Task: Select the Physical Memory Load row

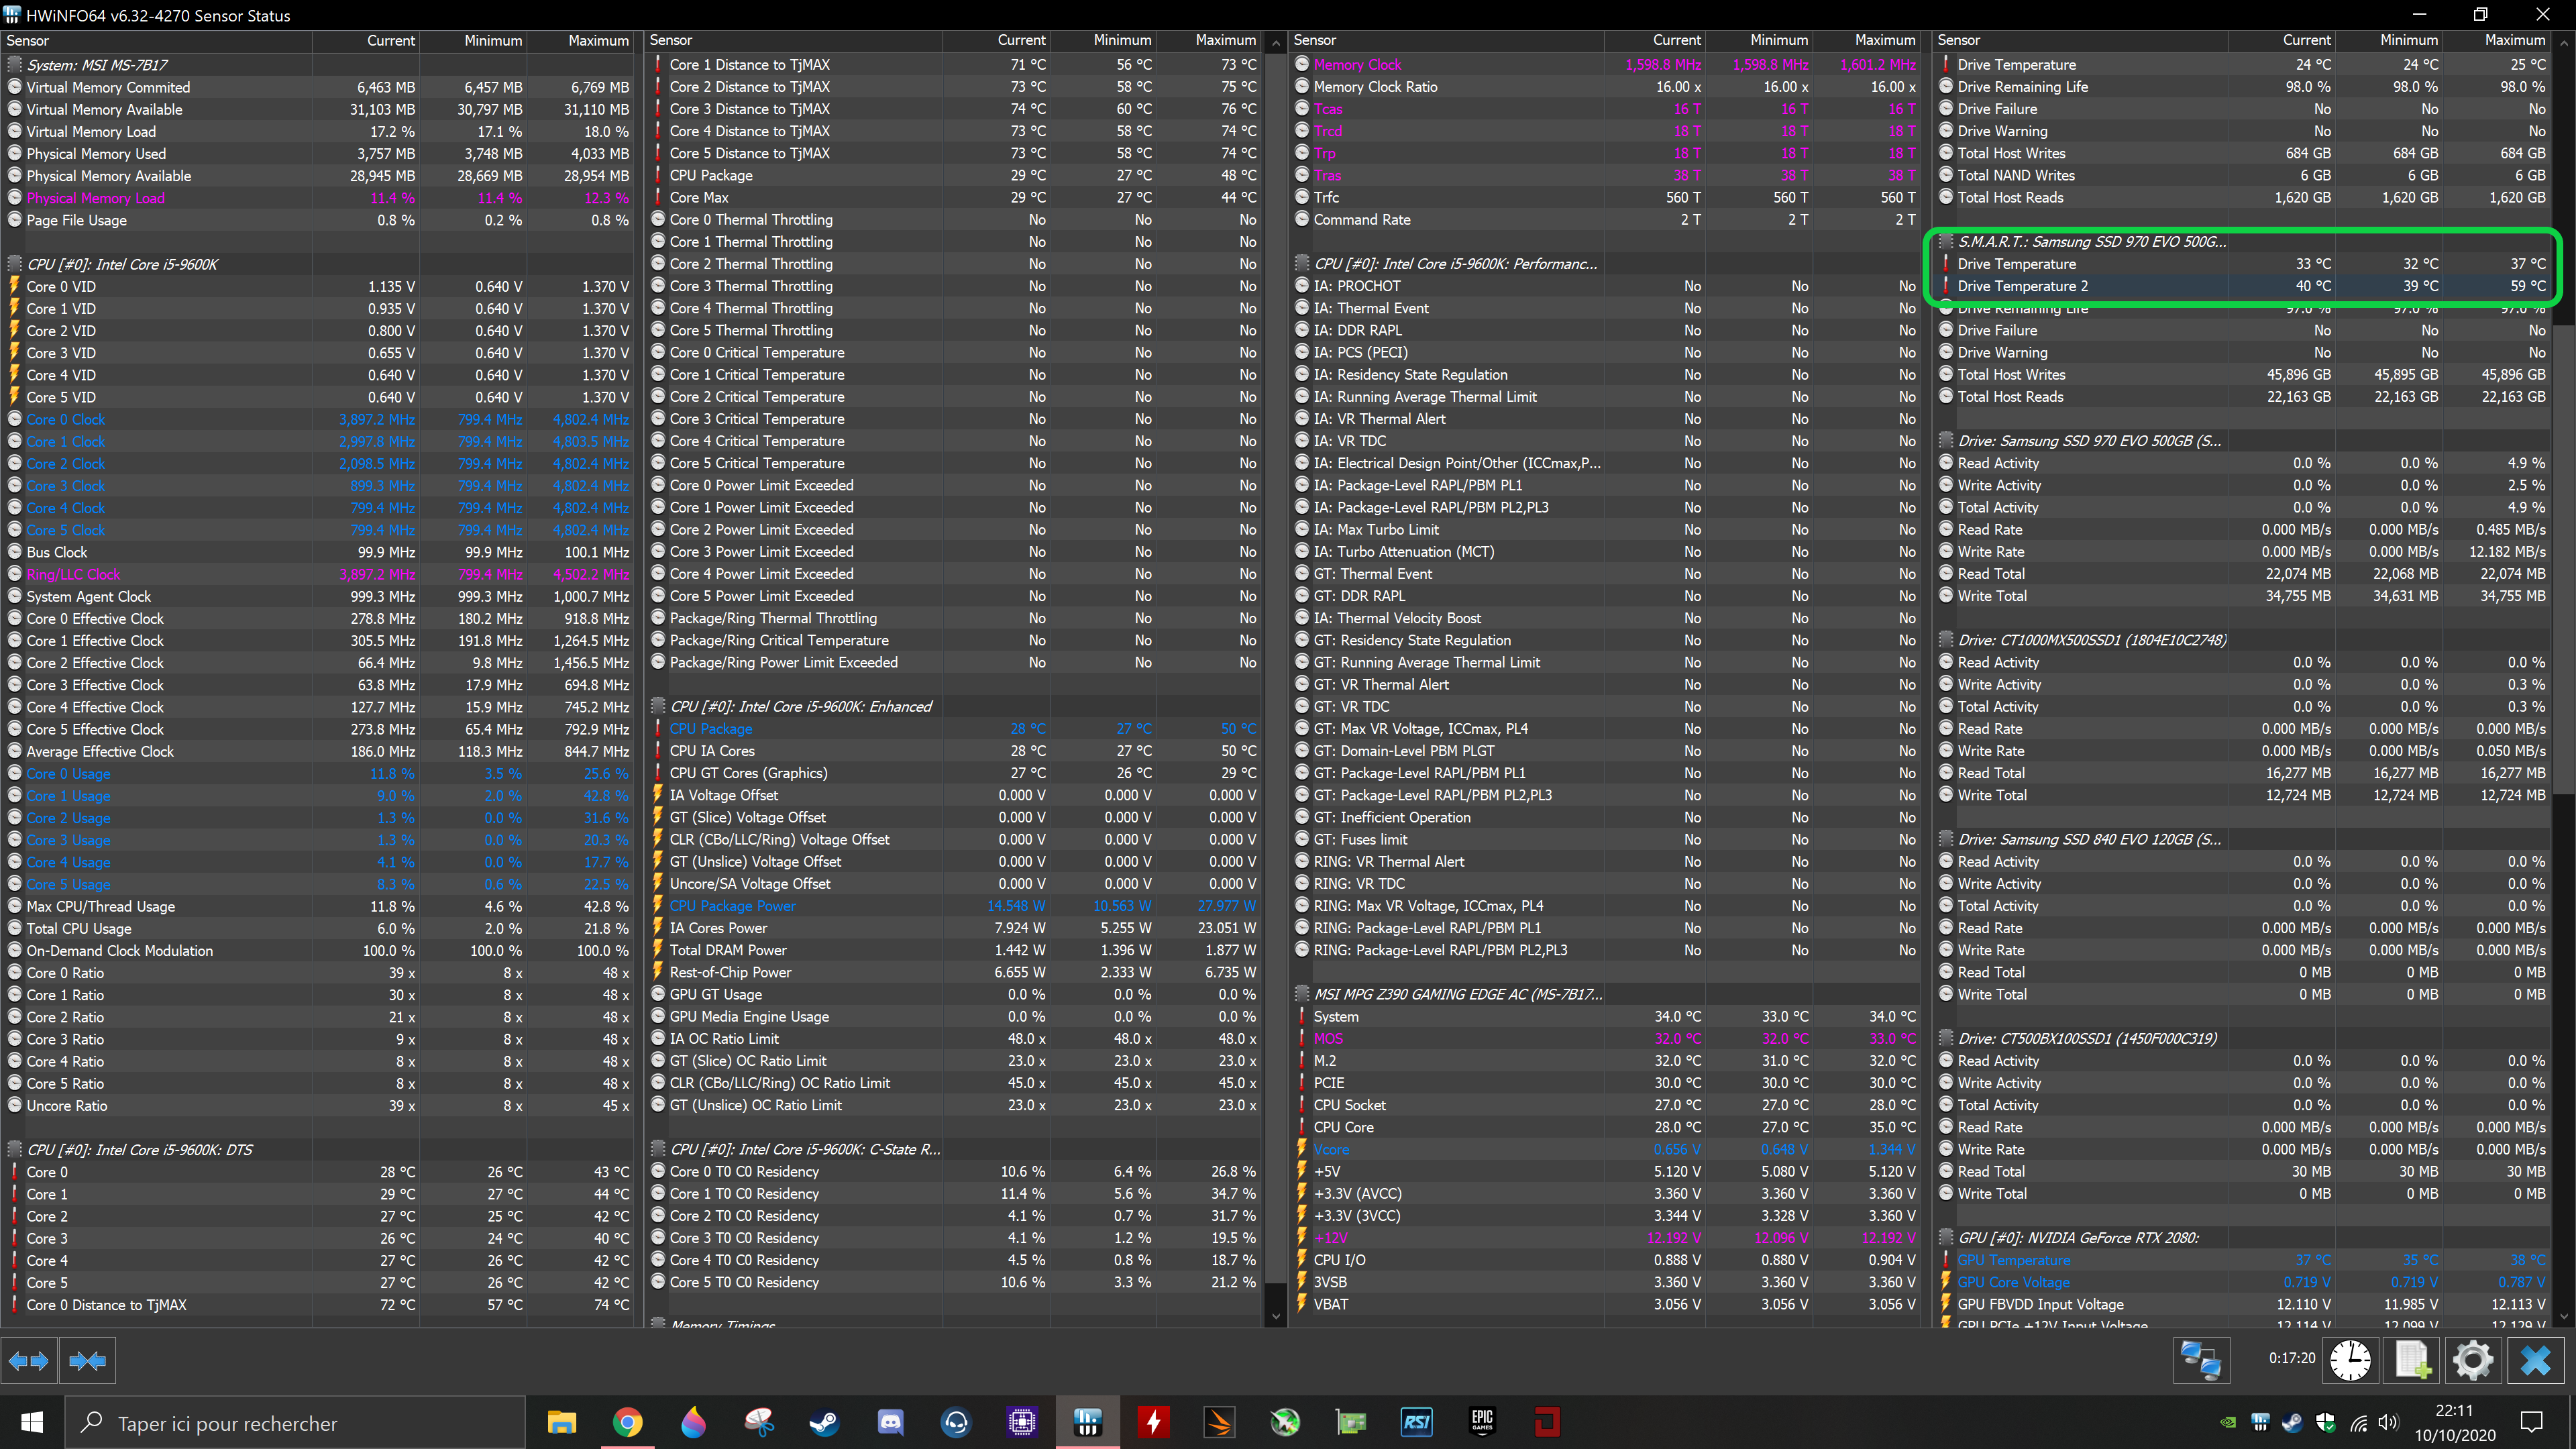Action: [96, 198]
